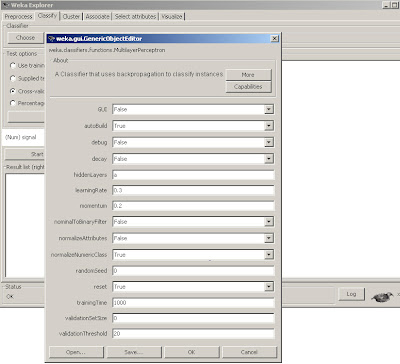This screenshot has height=364, width=400.
Task: Open the debug dropdown
Action: (269, 142)
